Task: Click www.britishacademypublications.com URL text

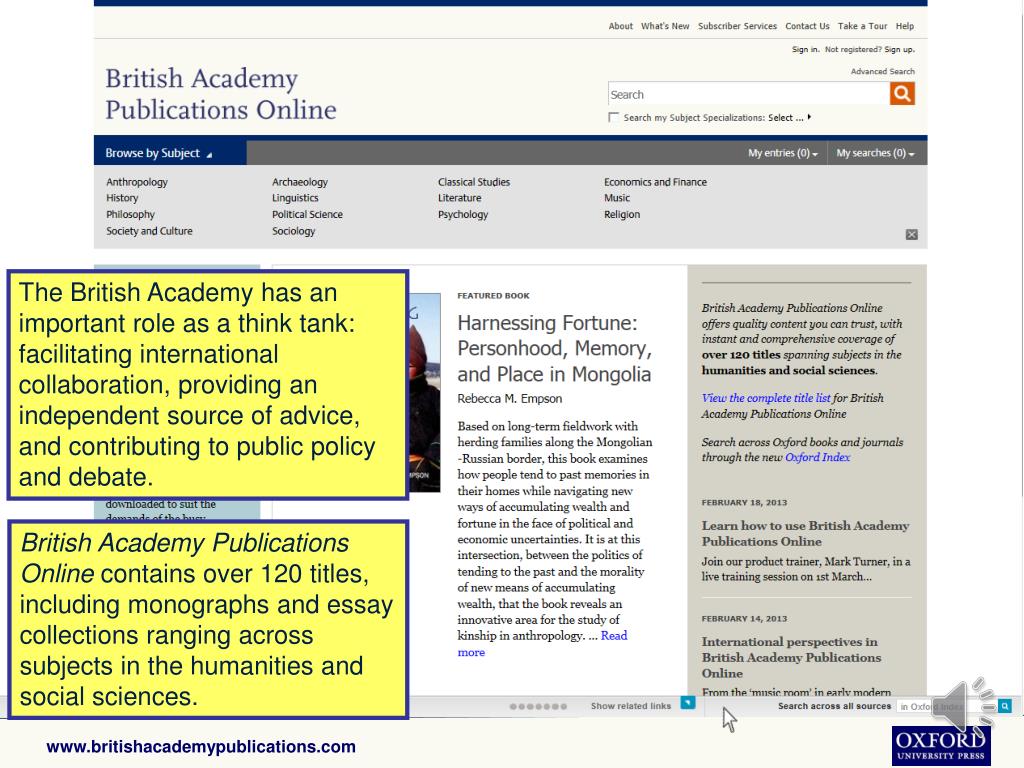Action: 201,746
